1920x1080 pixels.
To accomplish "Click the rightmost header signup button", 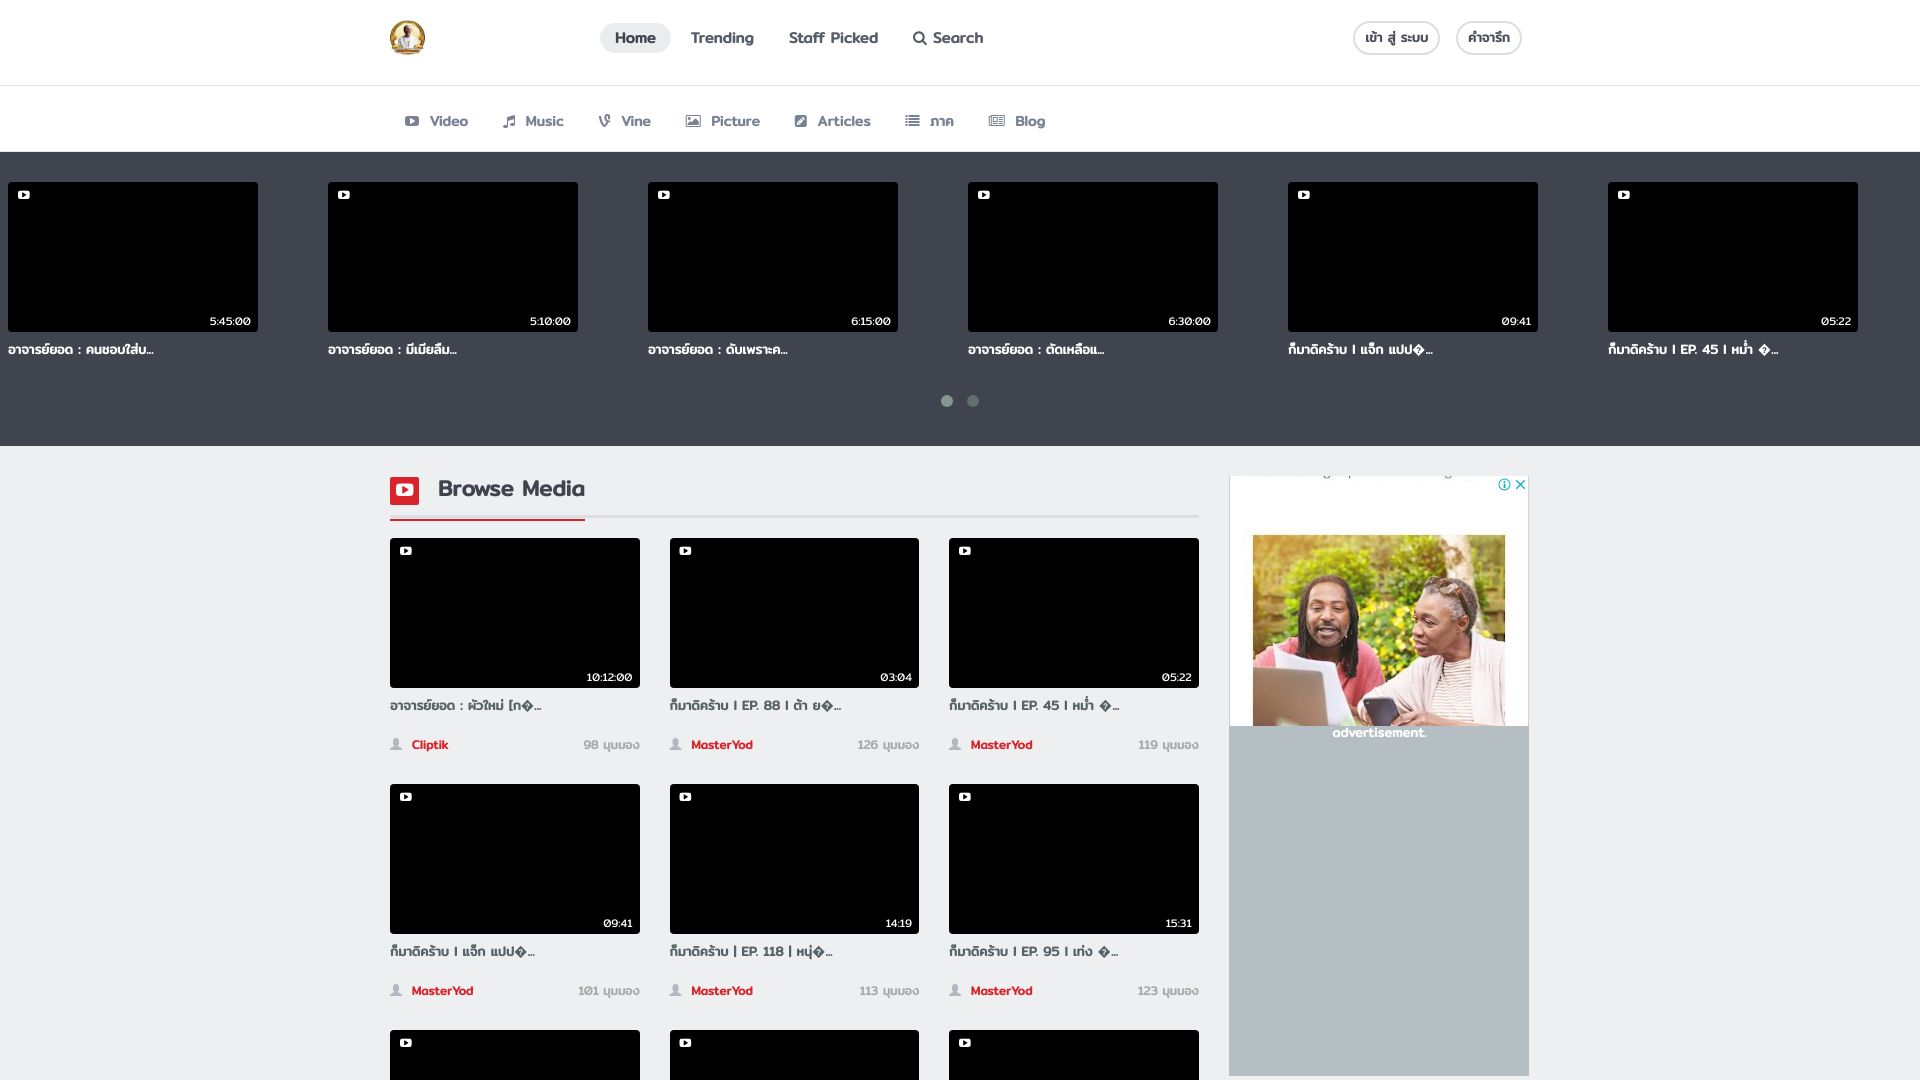I will [x=1489, y=38].
